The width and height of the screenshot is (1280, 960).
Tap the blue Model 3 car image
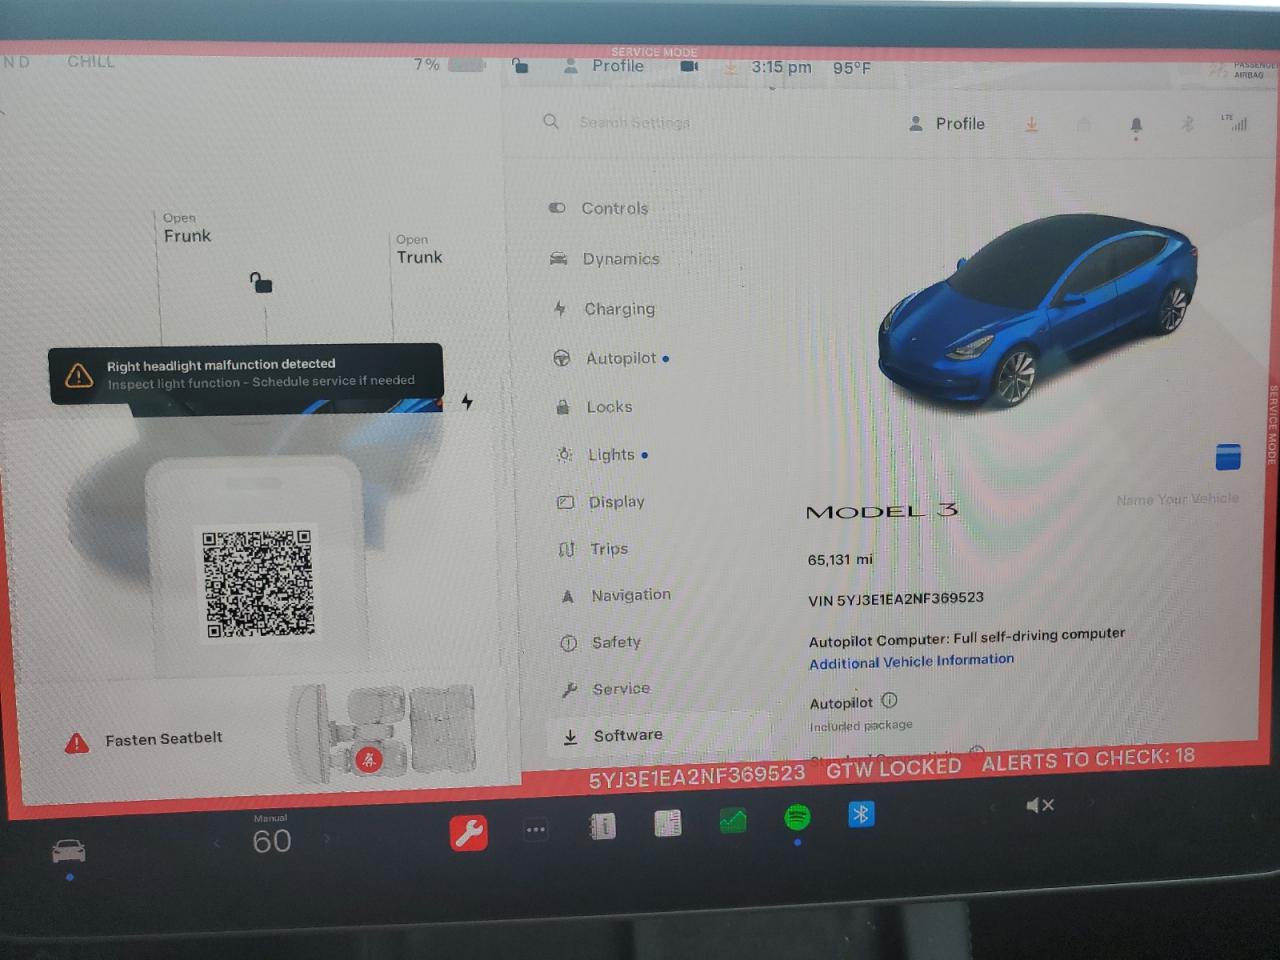(x=1037, y=310)
